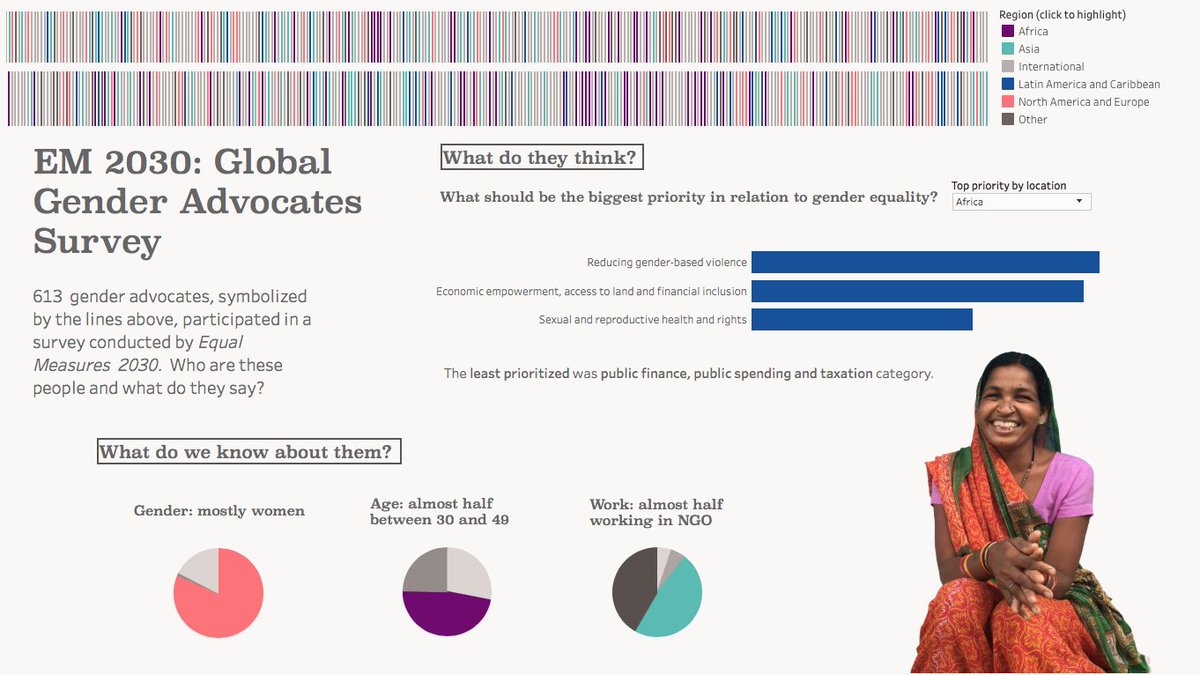This screenshot has width=1200, height=675.
Task: Select the Other region legend square
Action: (1006, 118)
